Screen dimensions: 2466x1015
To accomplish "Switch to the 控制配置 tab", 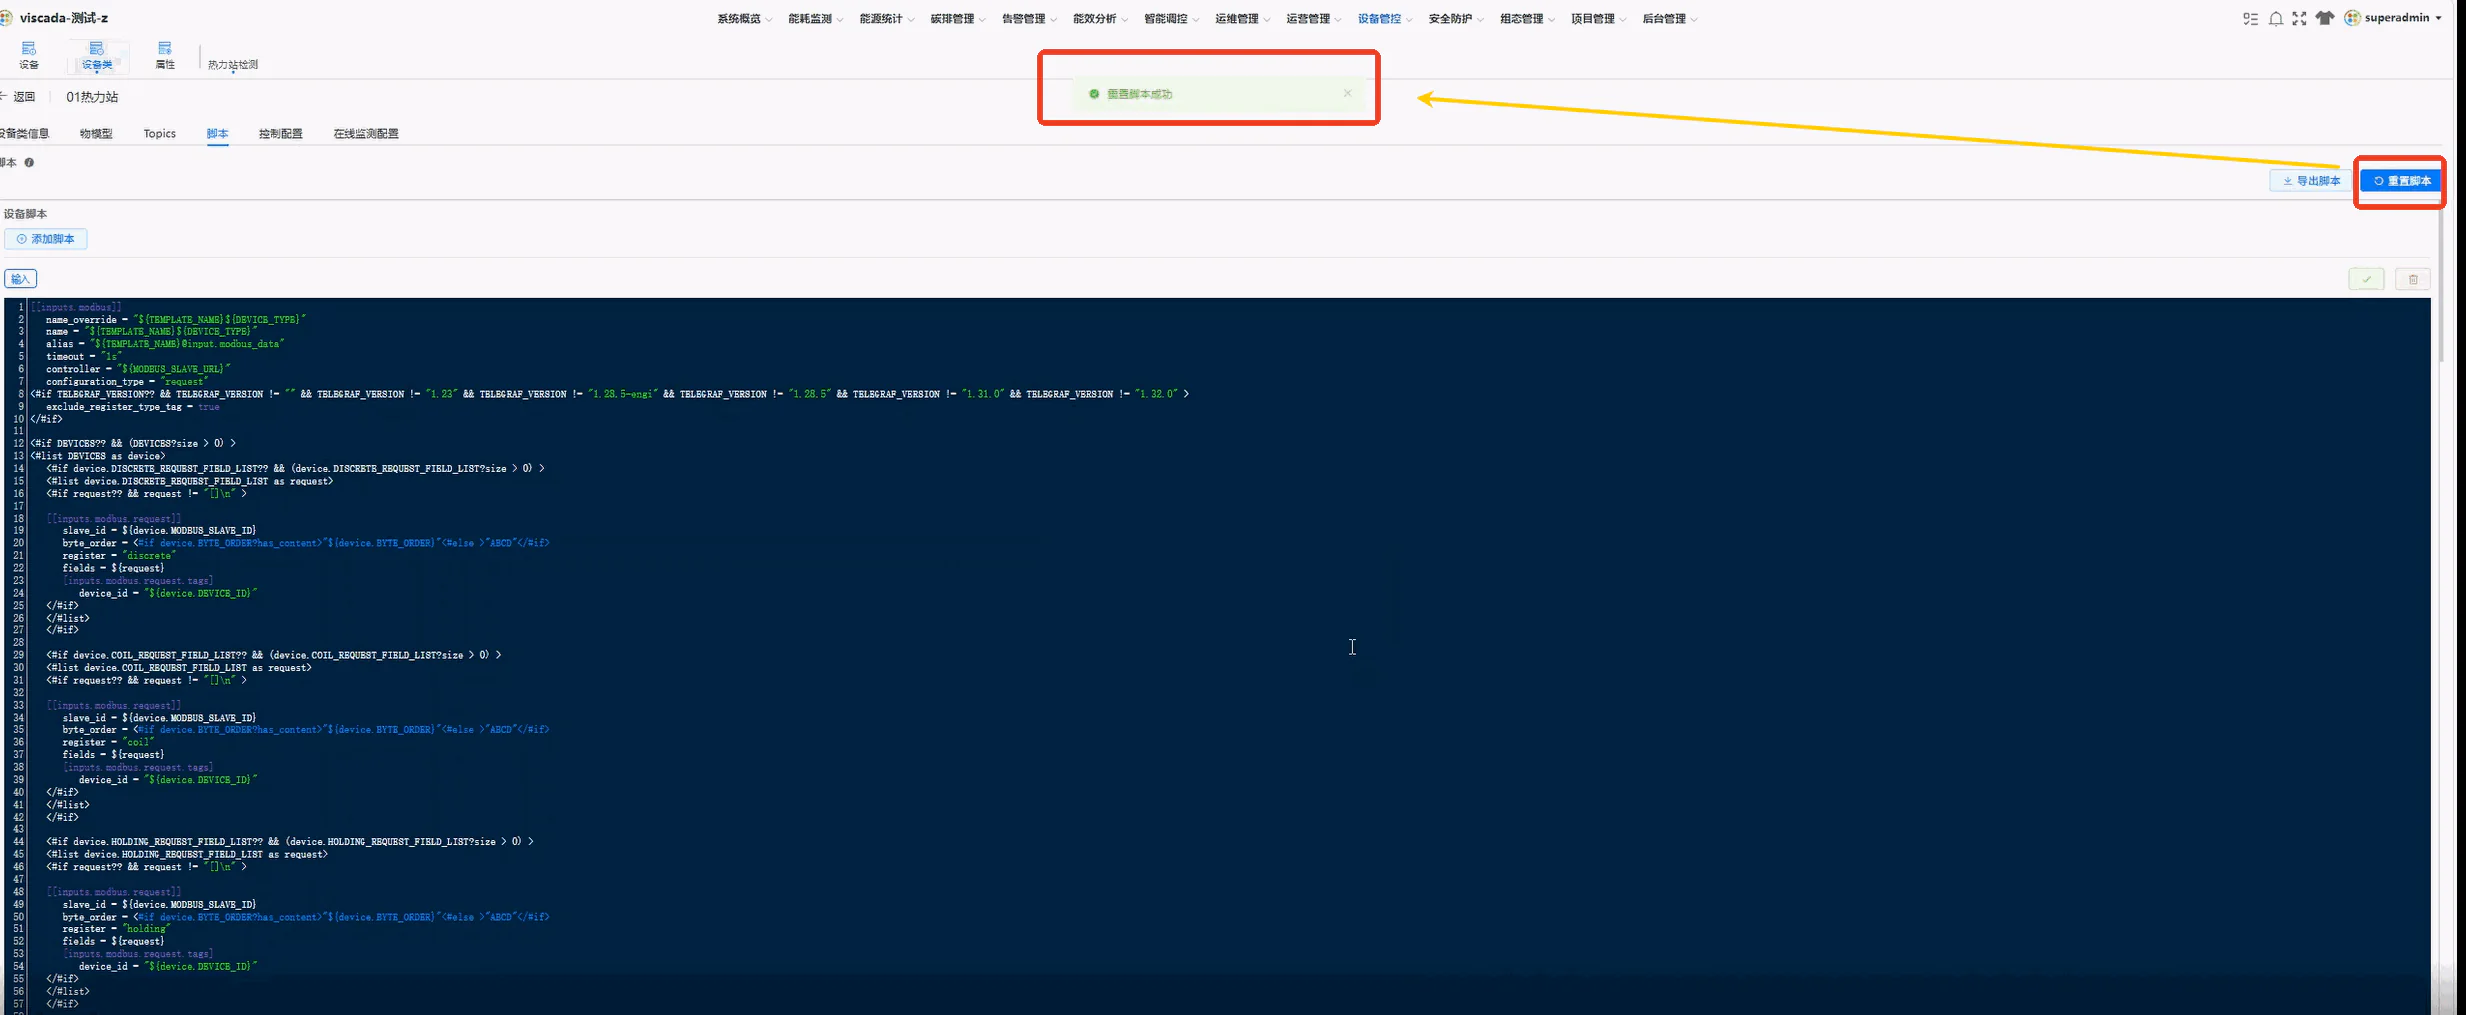I will pyautogui.click(x=280, y=133).
